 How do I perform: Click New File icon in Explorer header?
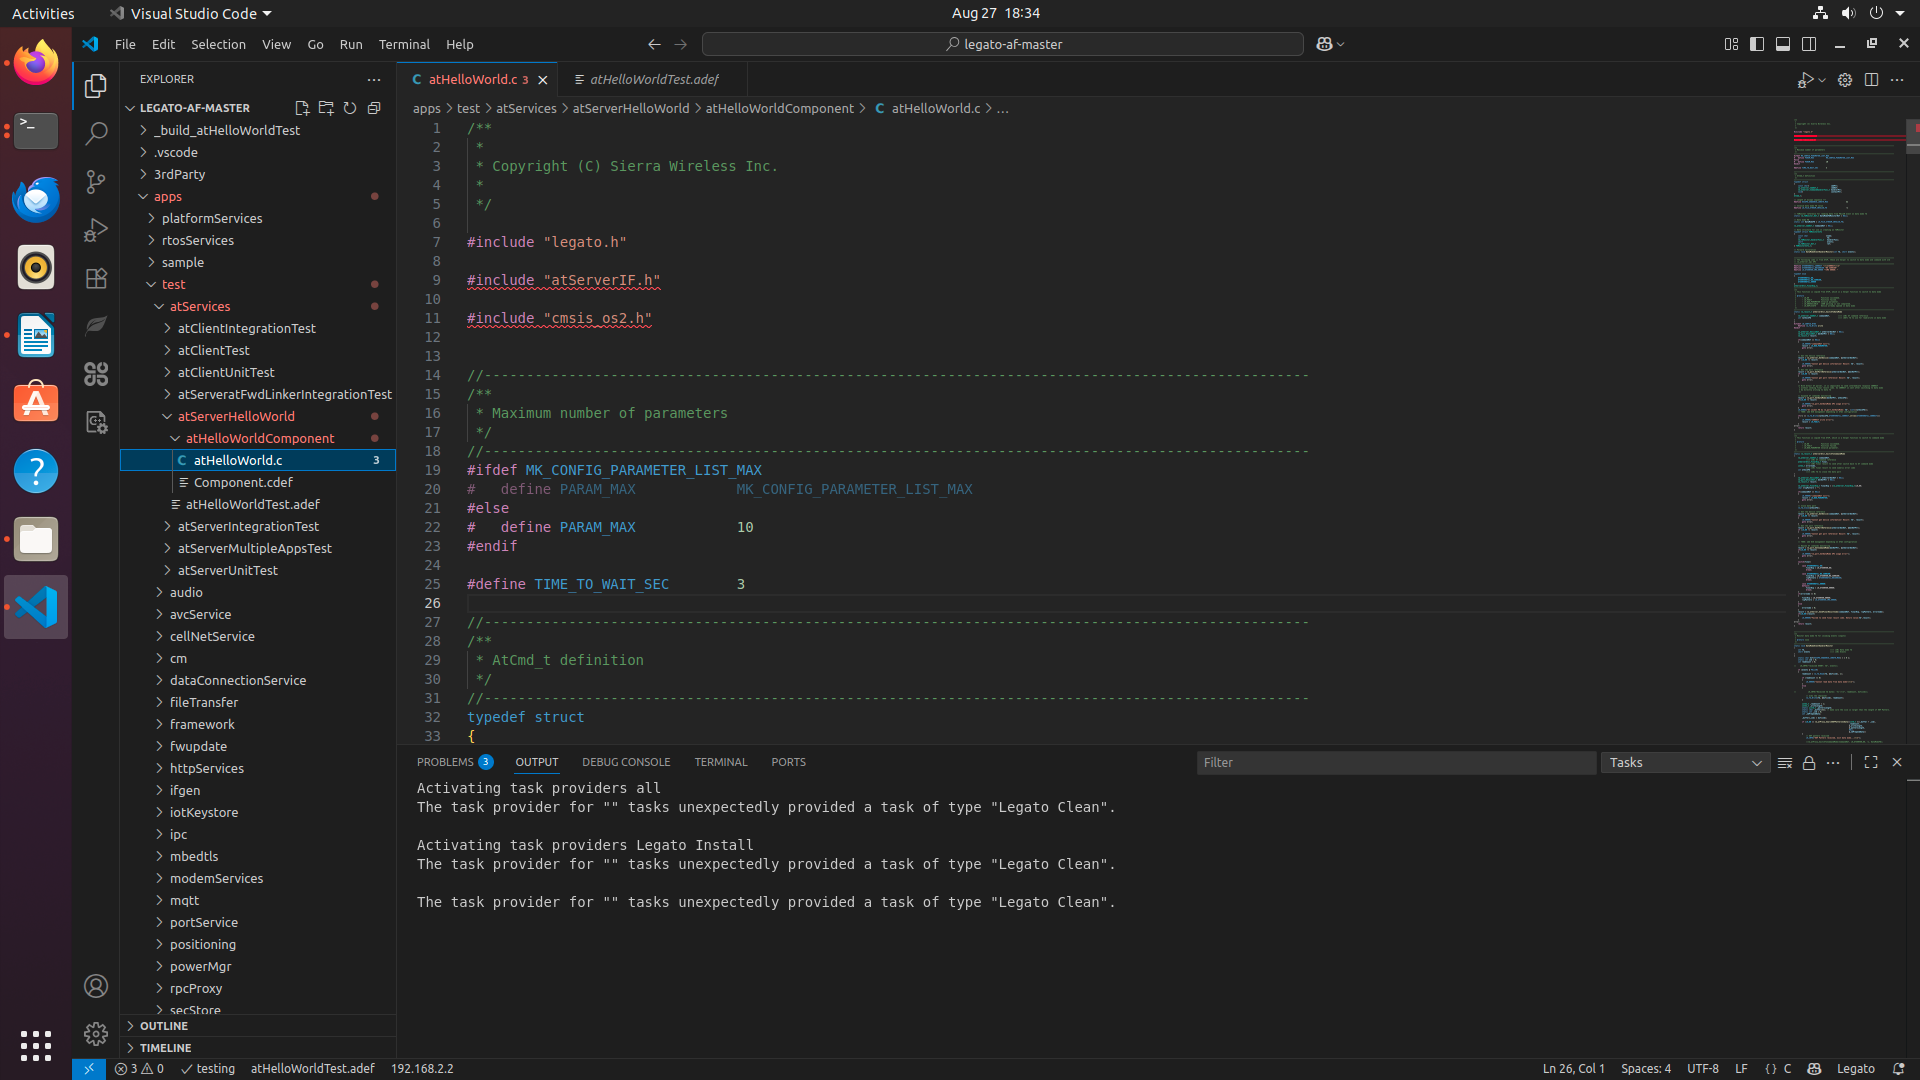[x=302, y=108]
